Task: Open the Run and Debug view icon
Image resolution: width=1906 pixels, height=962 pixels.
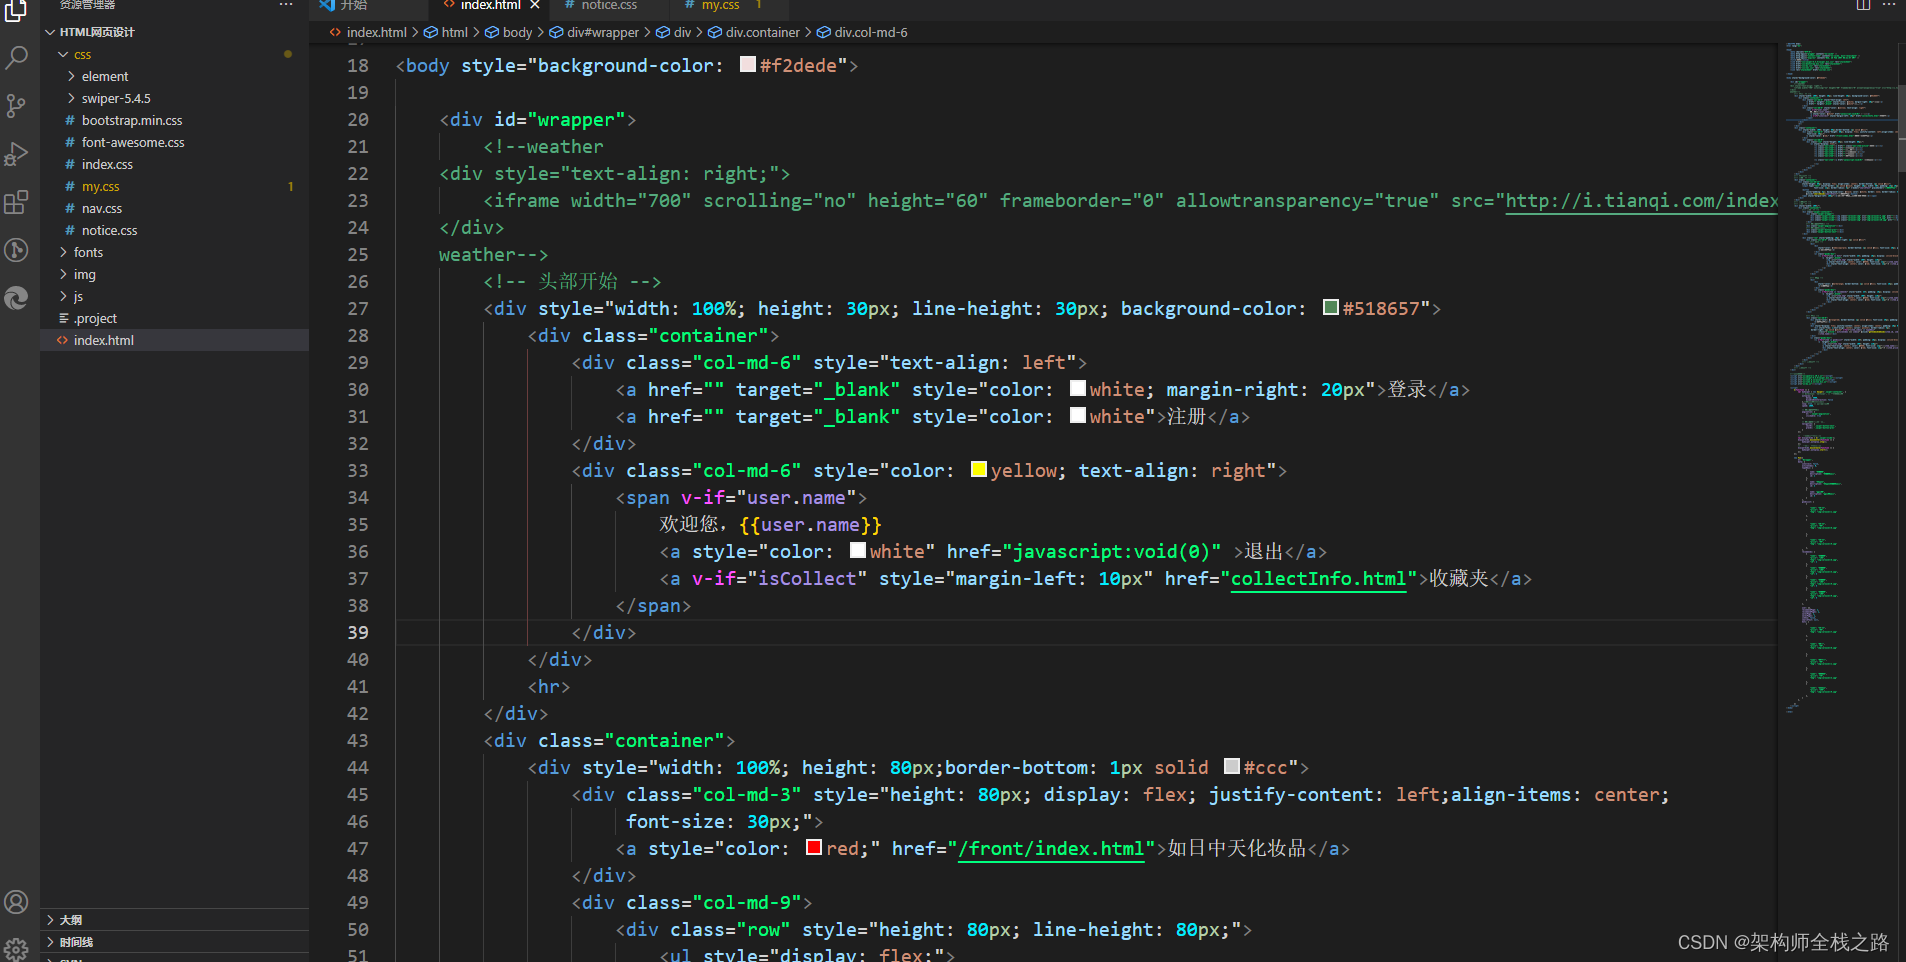Action: pyautogui.click(x=16, y=154)
